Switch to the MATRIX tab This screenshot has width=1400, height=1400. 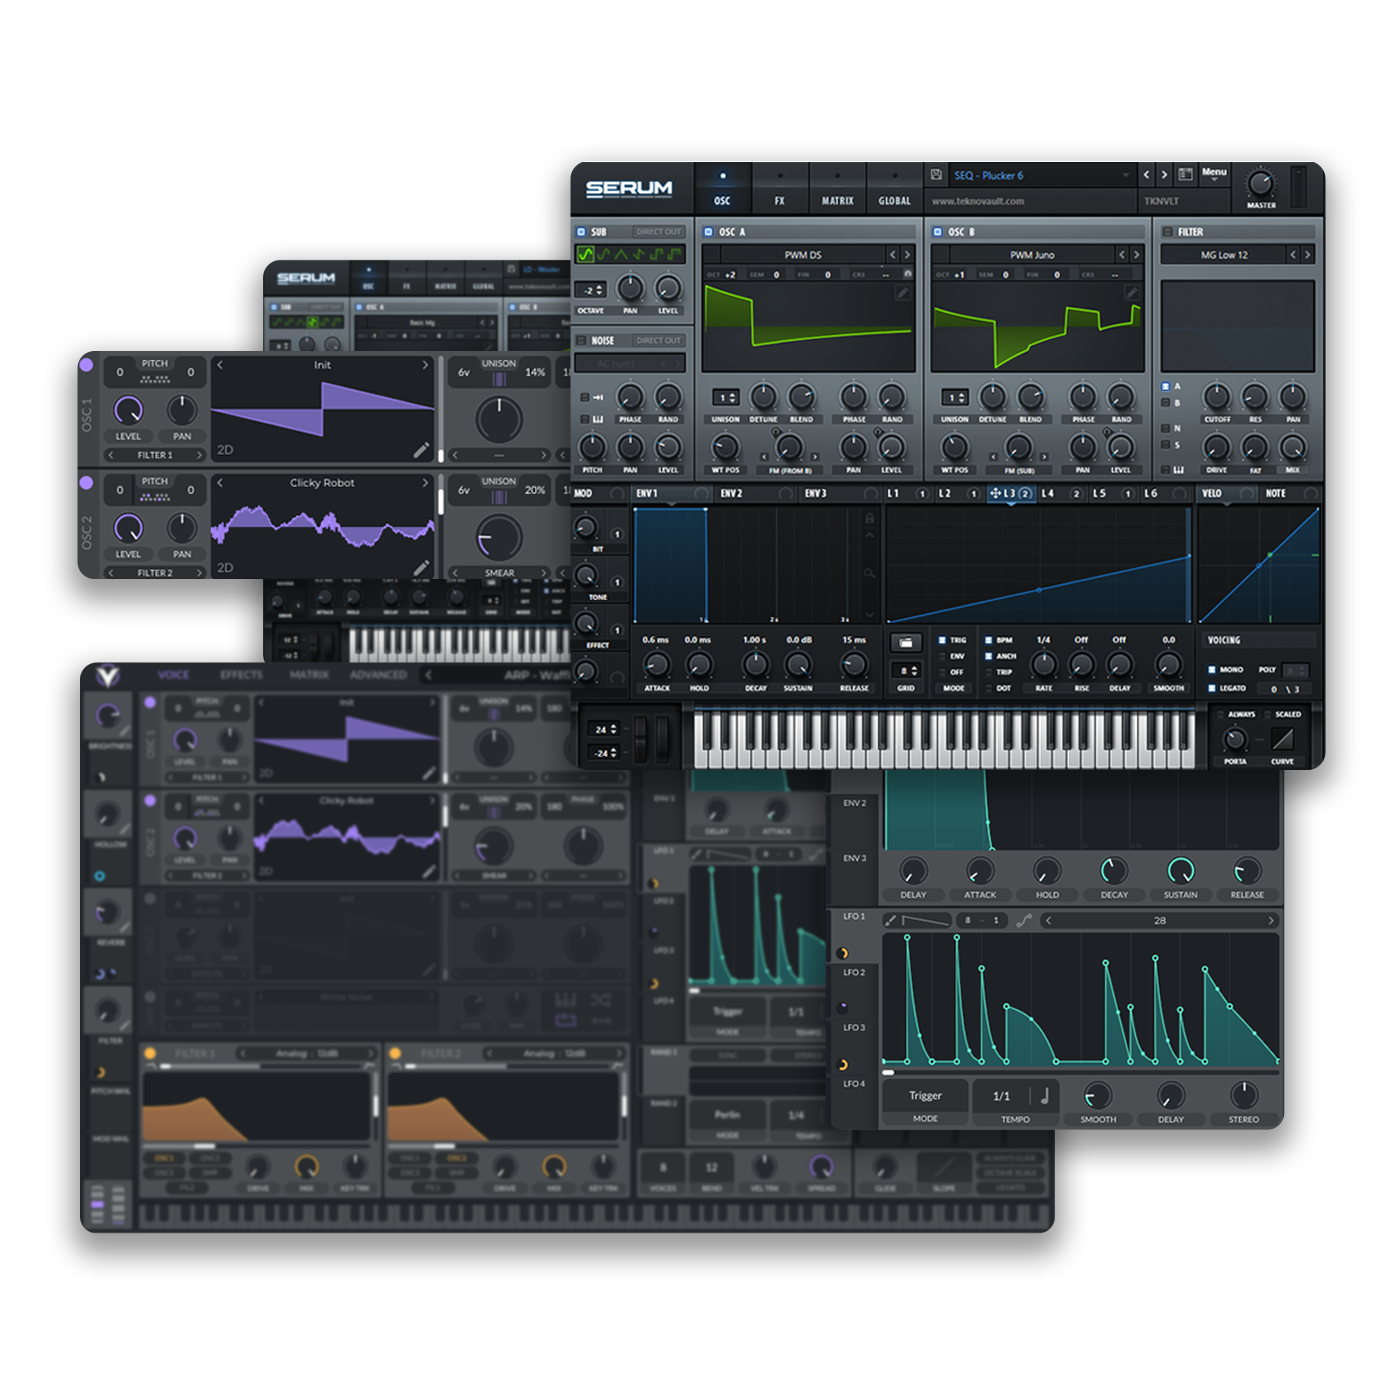(837, 200)
